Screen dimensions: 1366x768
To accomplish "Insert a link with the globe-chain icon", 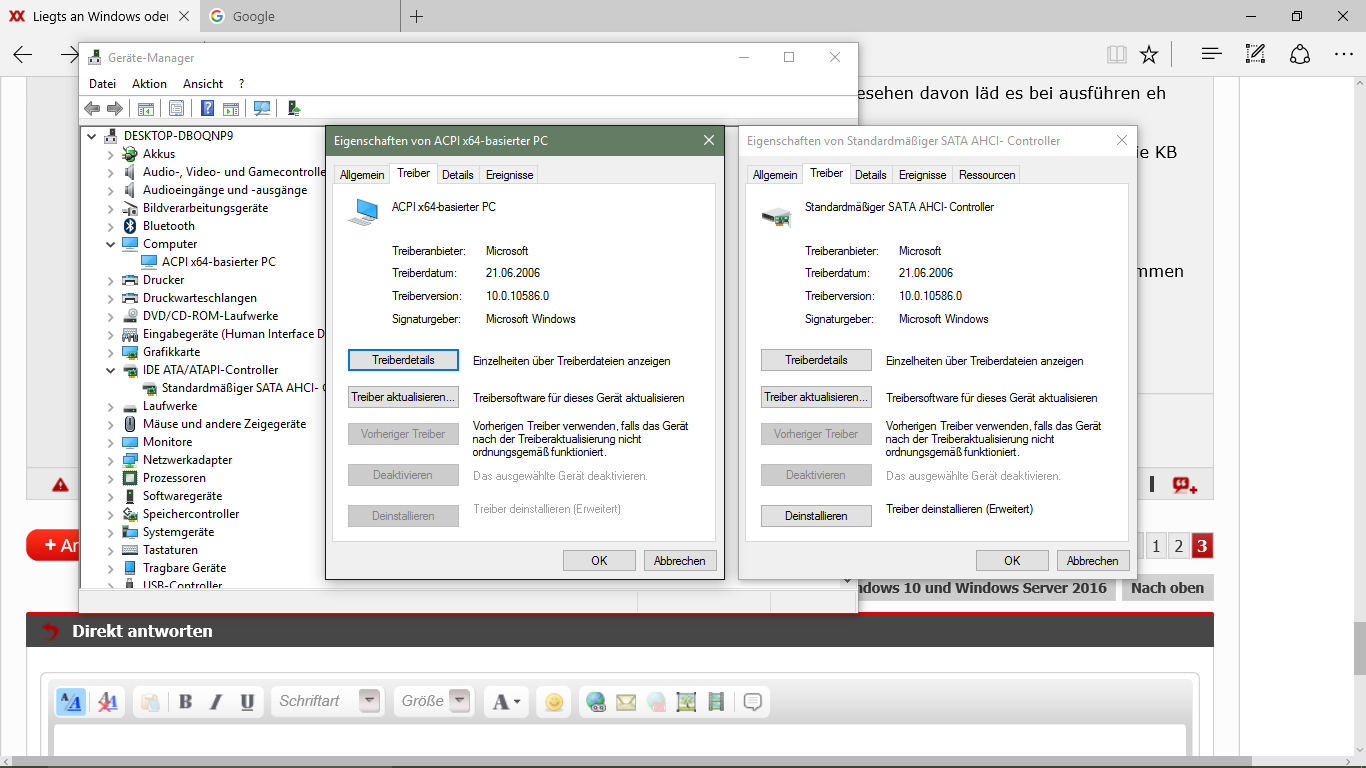I will [x=596, y=702].
